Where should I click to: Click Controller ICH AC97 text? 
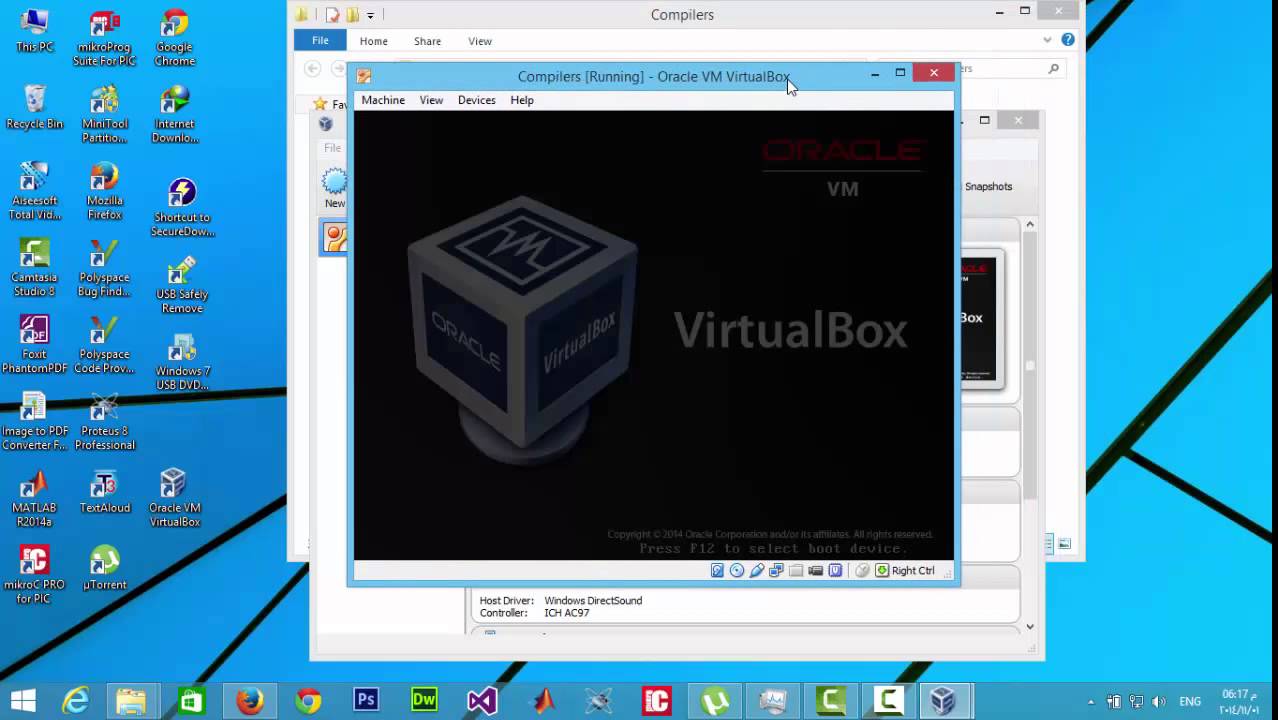point(534,613)
